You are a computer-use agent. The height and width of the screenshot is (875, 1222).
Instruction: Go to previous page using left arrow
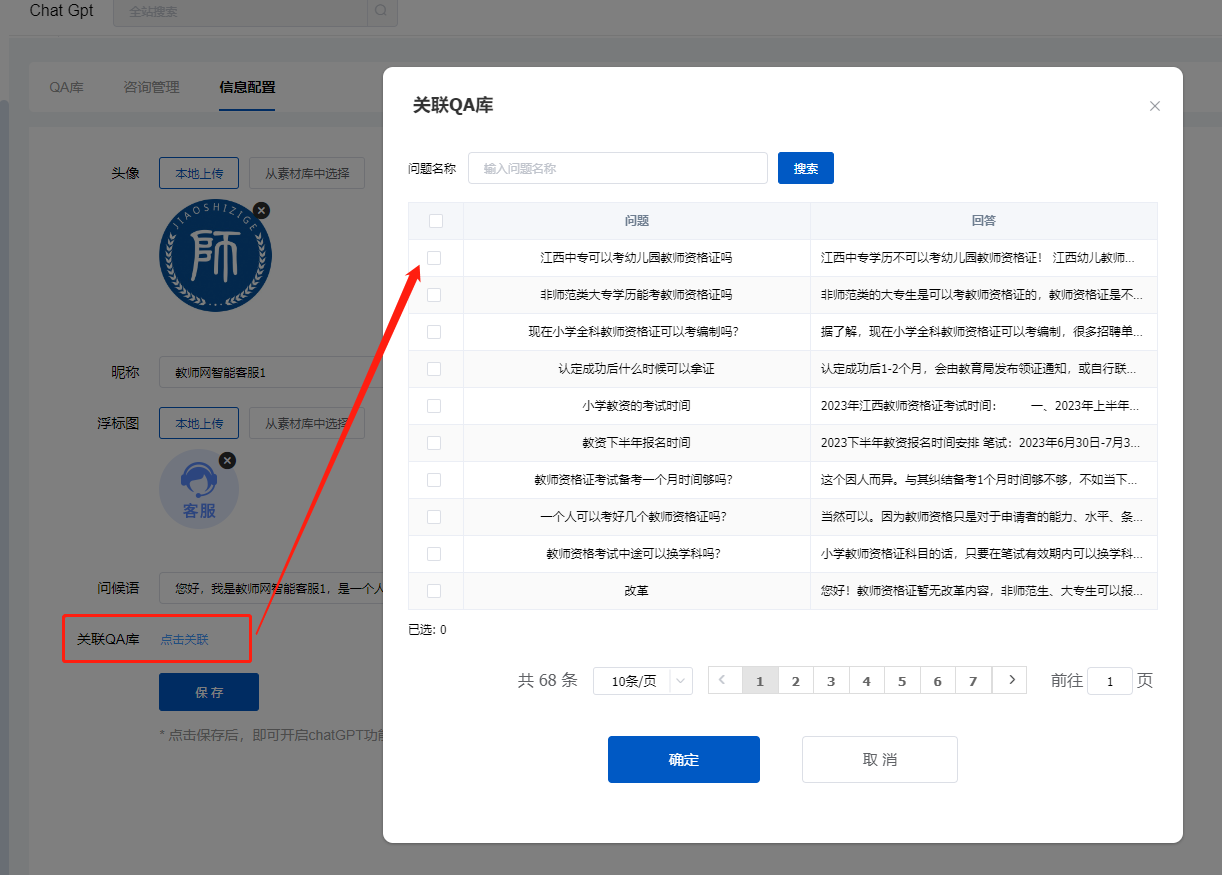724,680
